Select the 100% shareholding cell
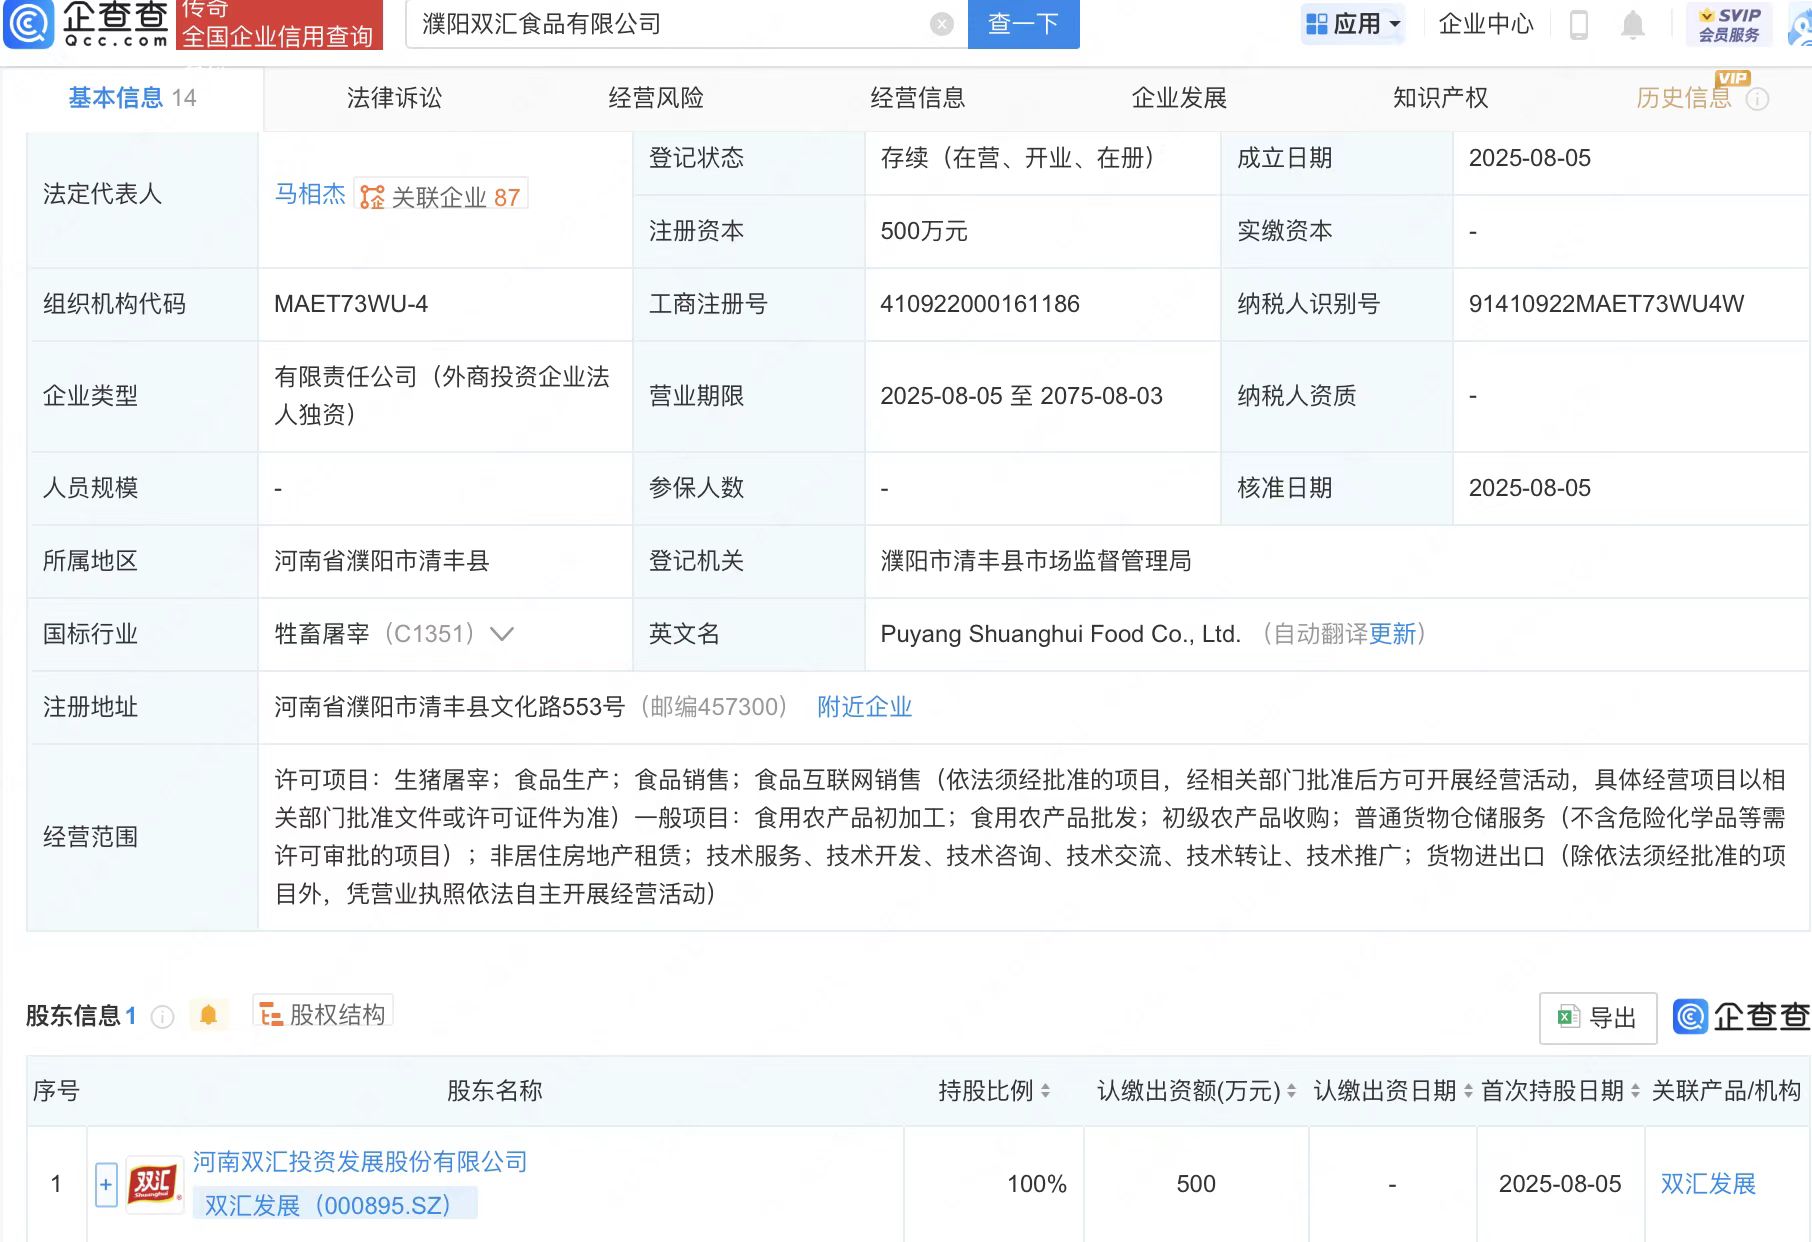This screenshot has height=1242, width=1812. [1036, 1184]
